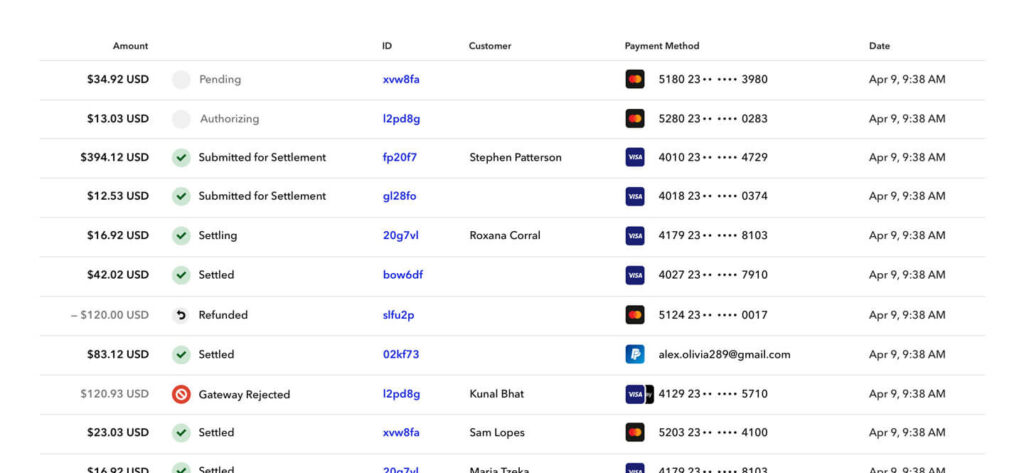Open refunded transaction slfu2p
The width and height of the screenshot is (1024, 473).
(x=398, y=315)
